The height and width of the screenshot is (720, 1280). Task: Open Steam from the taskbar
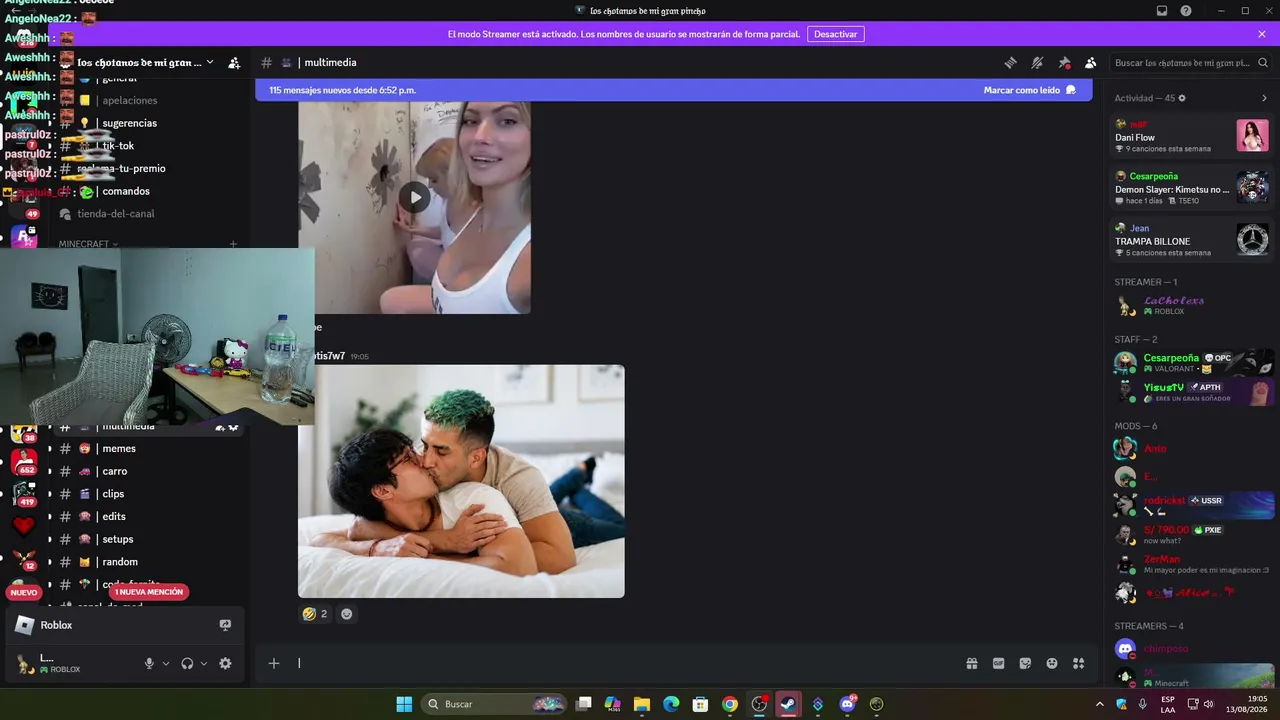coord(788,704)
